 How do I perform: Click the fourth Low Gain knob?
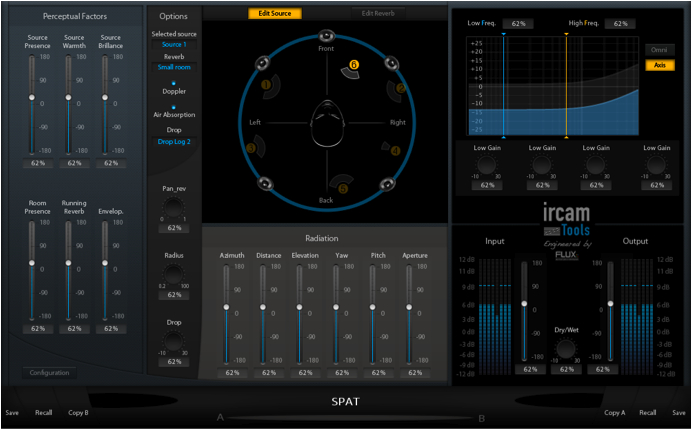coord(656,165)
